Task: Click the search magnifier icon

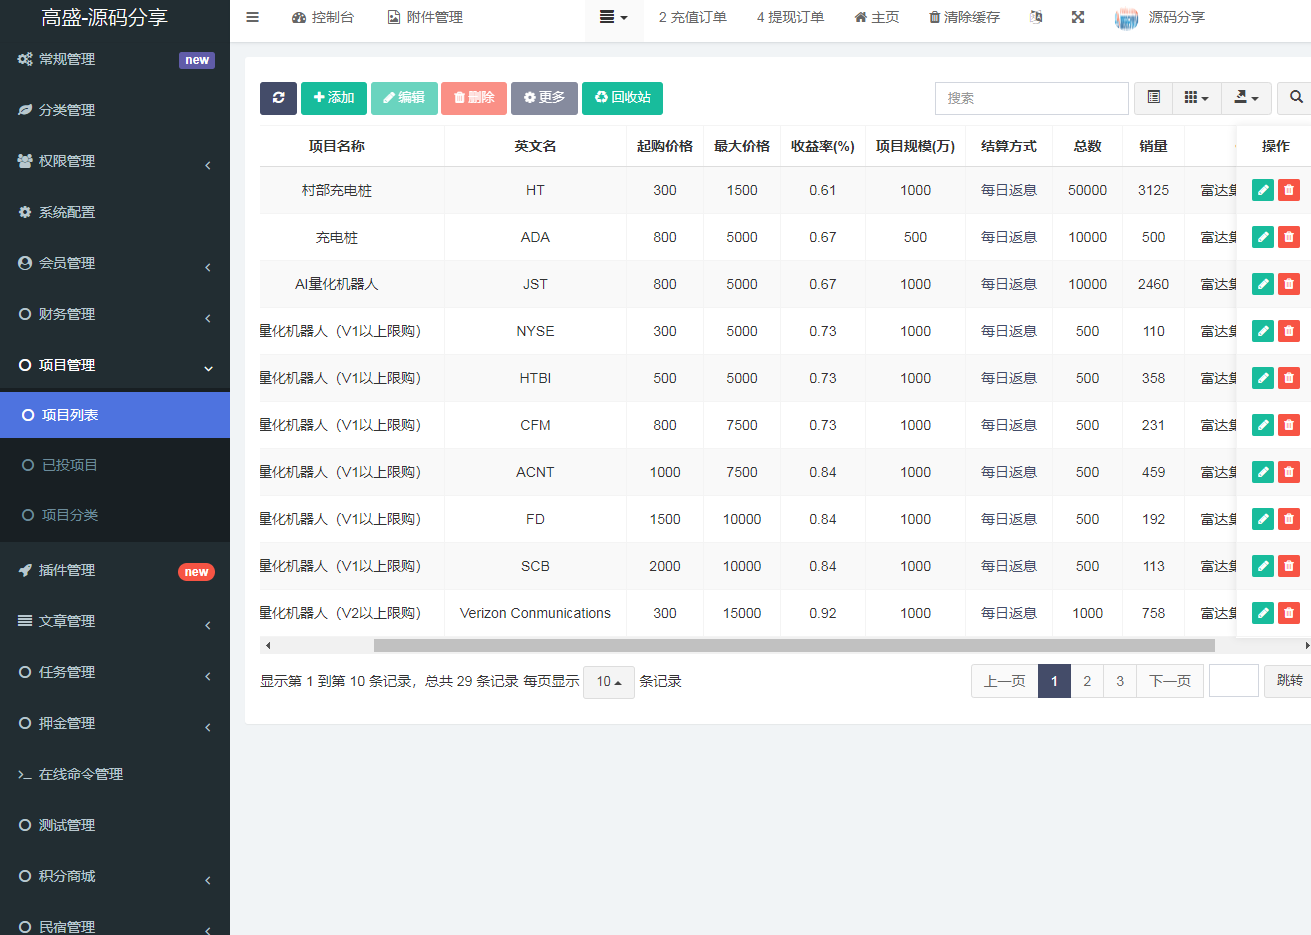Action: [x=1295, y=98]
